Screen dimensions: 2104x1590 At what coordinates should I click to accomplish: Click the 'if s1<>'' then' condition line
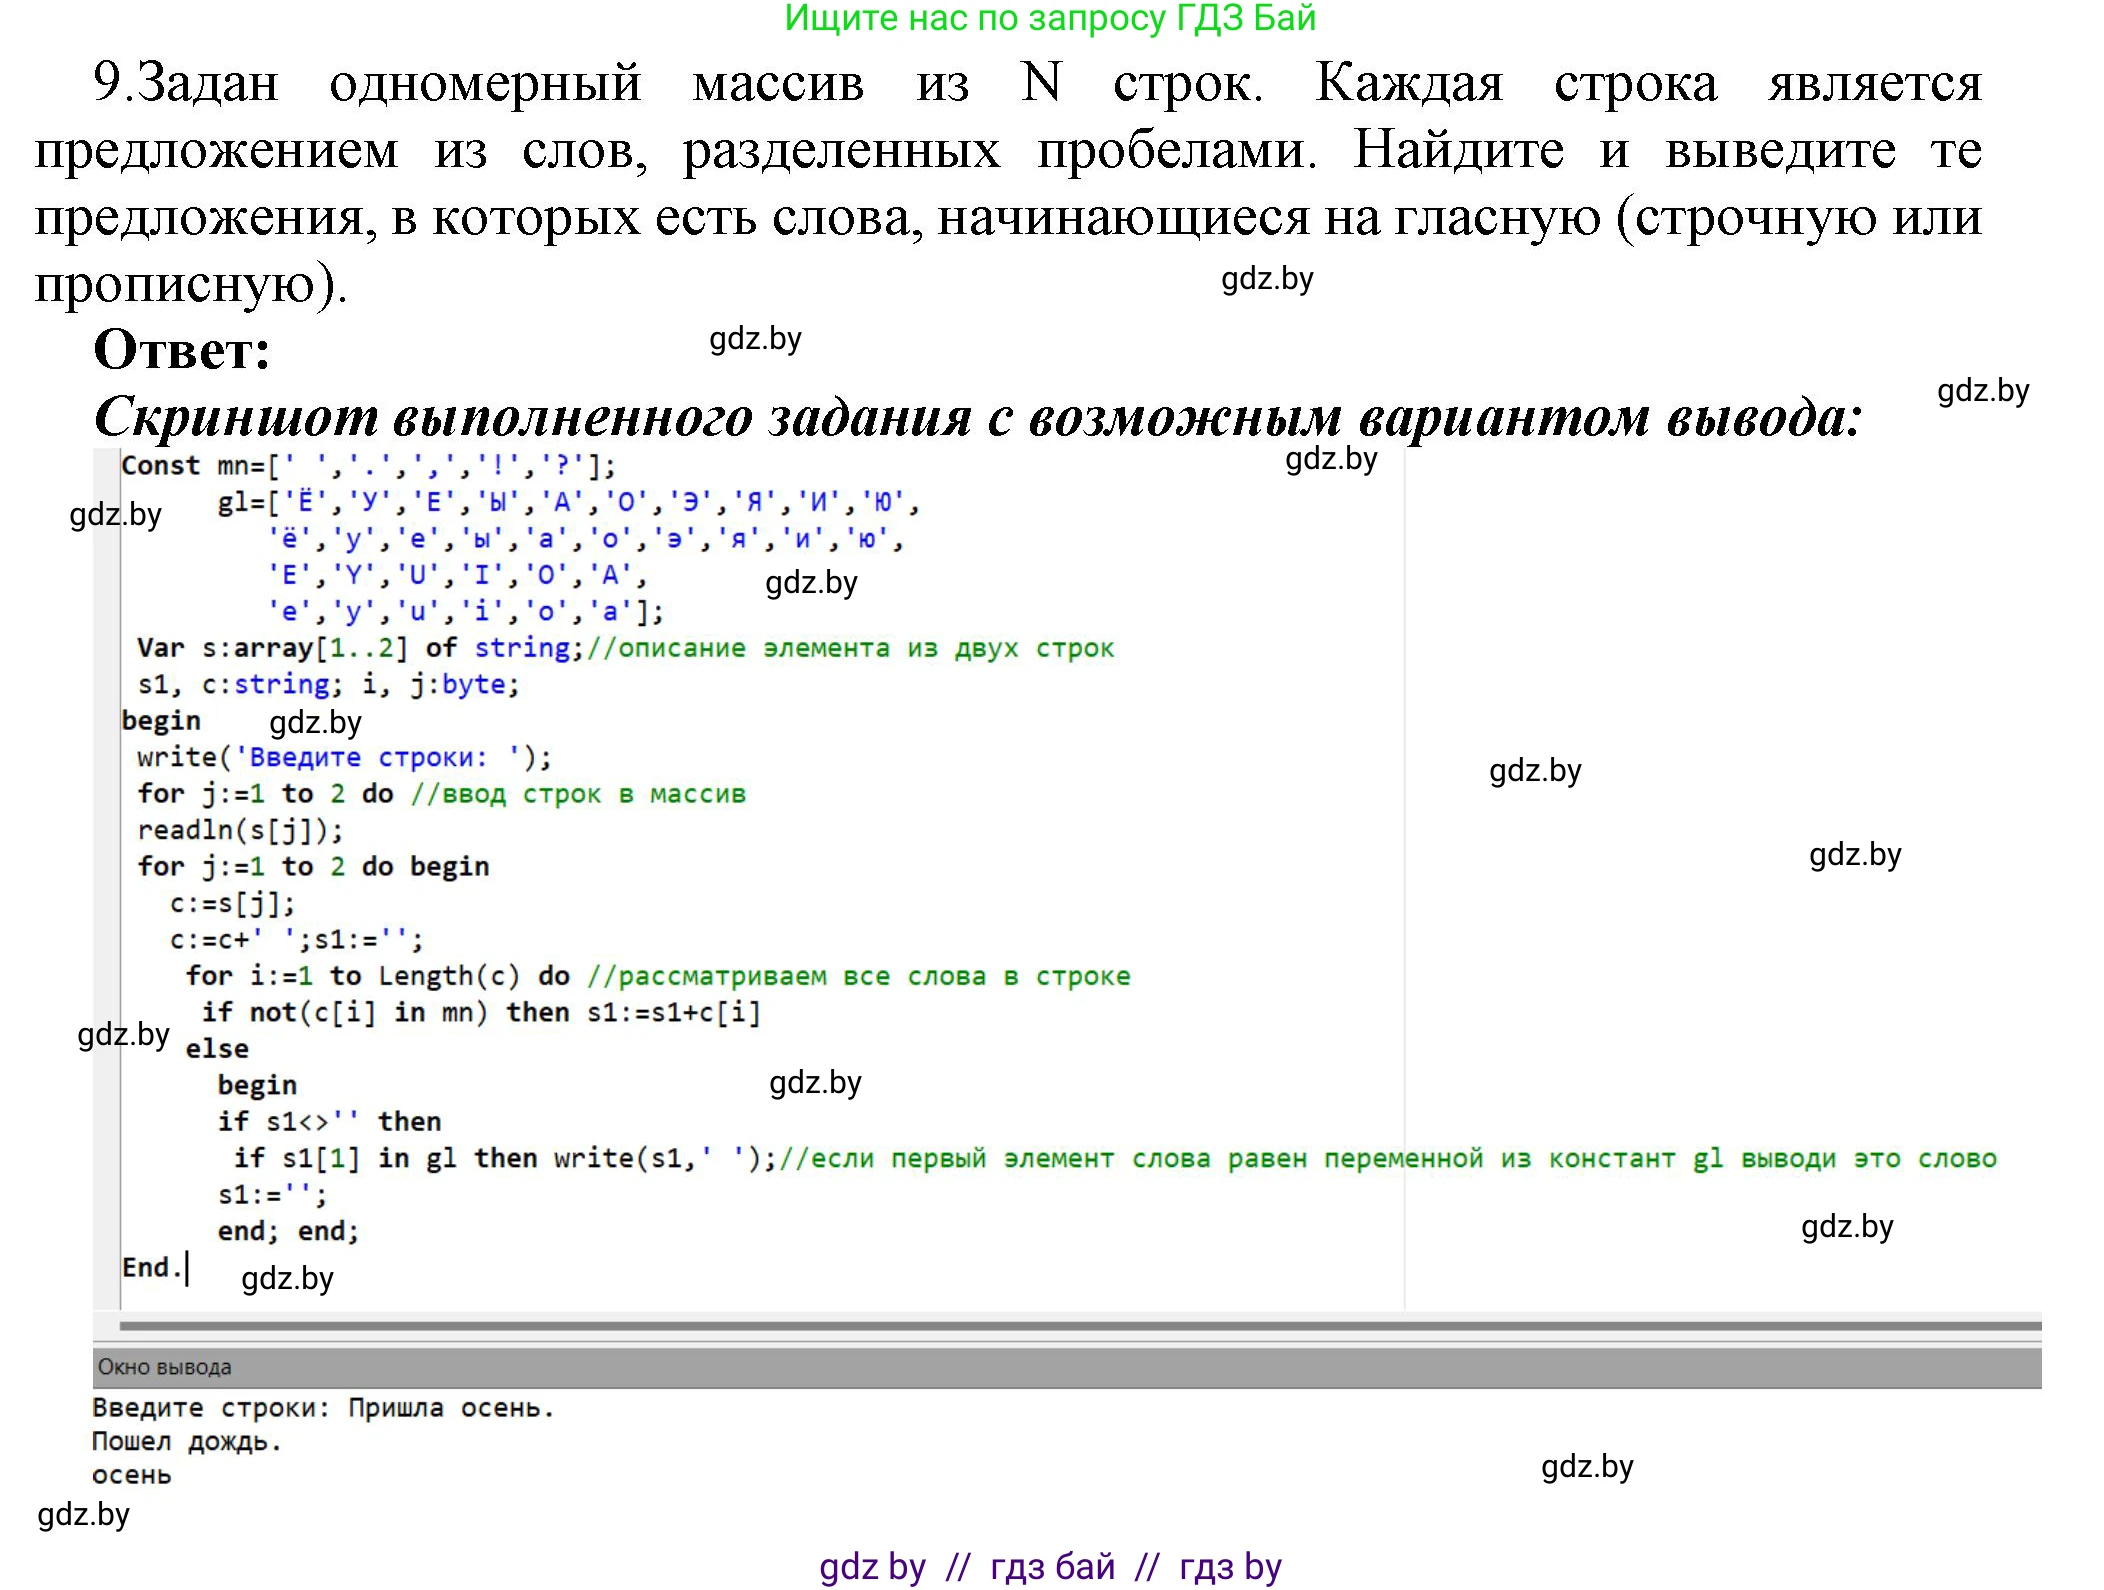click(x=330, y=1120)
